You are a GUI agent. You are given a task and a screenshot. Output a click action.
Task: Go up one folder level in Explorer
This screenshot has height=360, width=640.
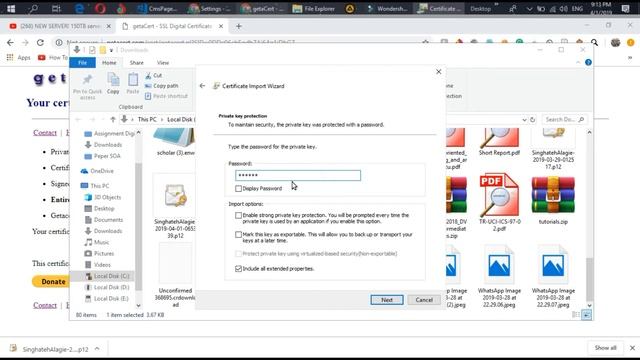[x=113, y=119]
